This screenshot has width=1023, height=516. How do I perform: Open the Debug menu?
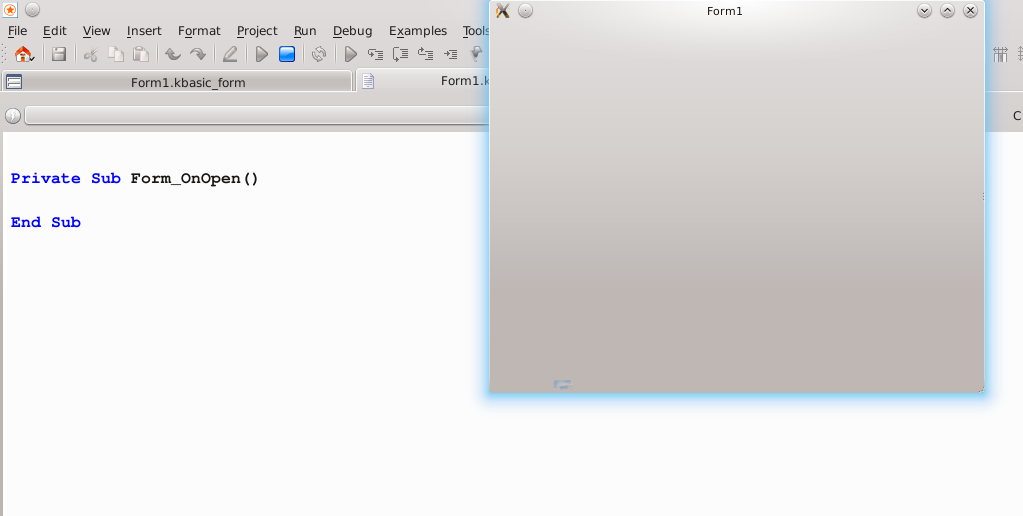352,31
